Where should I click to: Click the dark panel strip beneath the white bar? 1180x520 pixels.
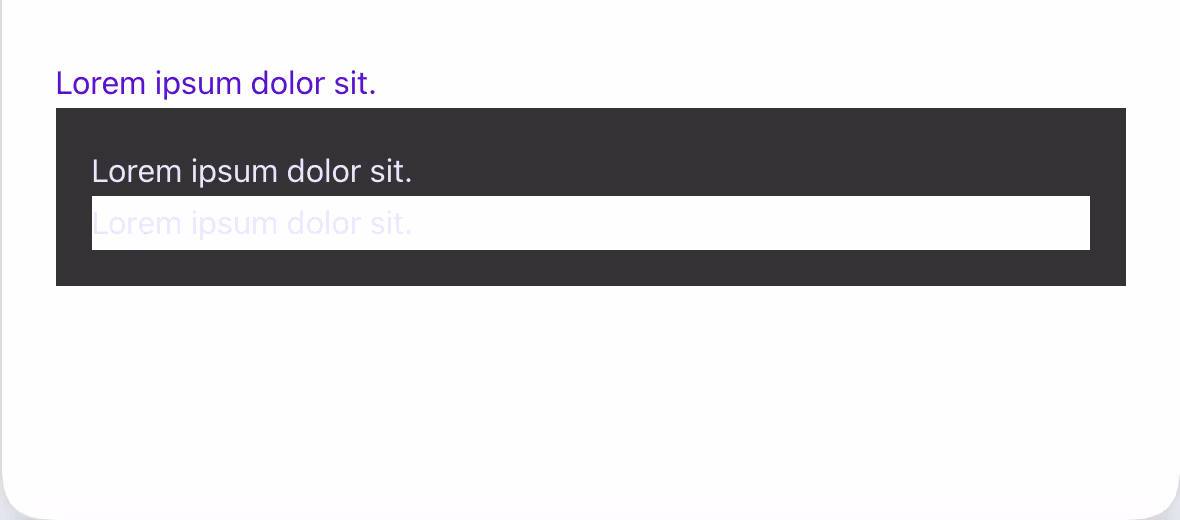click(x=590, y=268)
